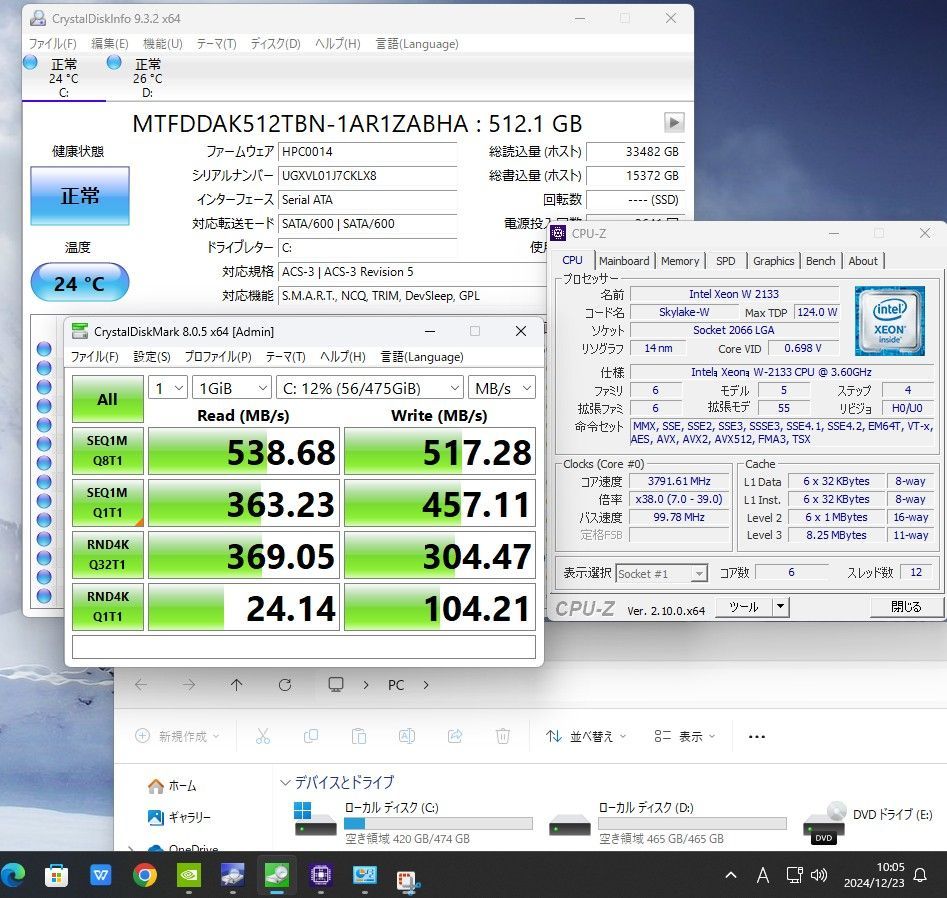Open the MB/s unit dropdown
The image size is (947, 898).
click(502, 388)
